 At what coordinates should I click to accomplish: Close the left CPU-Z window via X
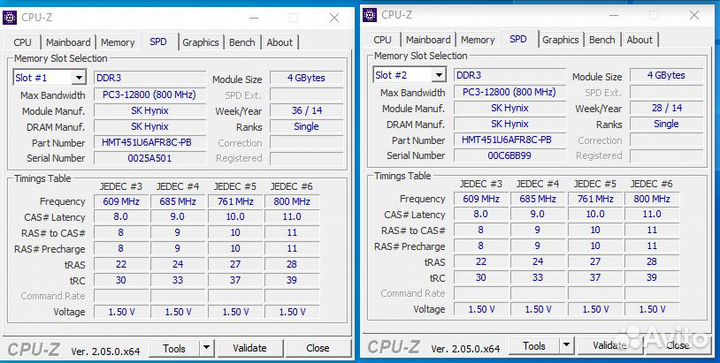pos(334,18)
